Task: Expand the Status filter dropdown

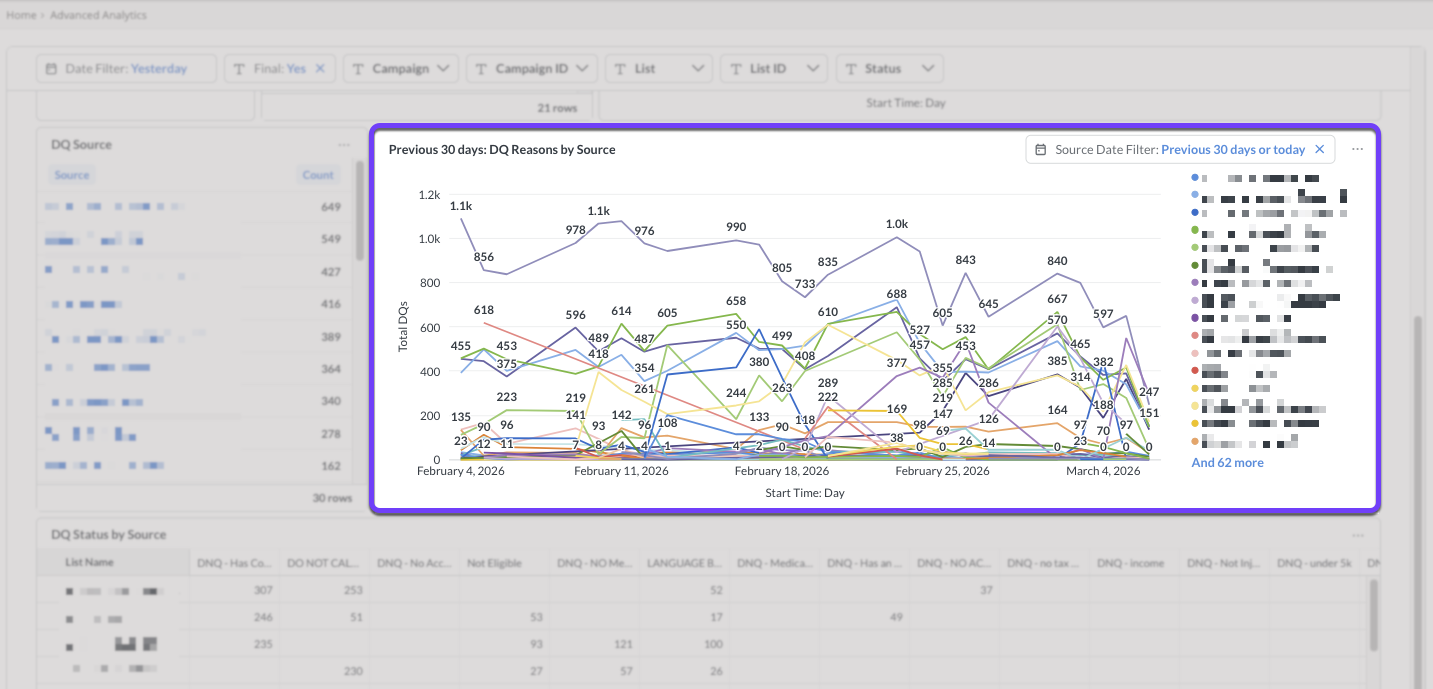Action: [x=928, y=69]
